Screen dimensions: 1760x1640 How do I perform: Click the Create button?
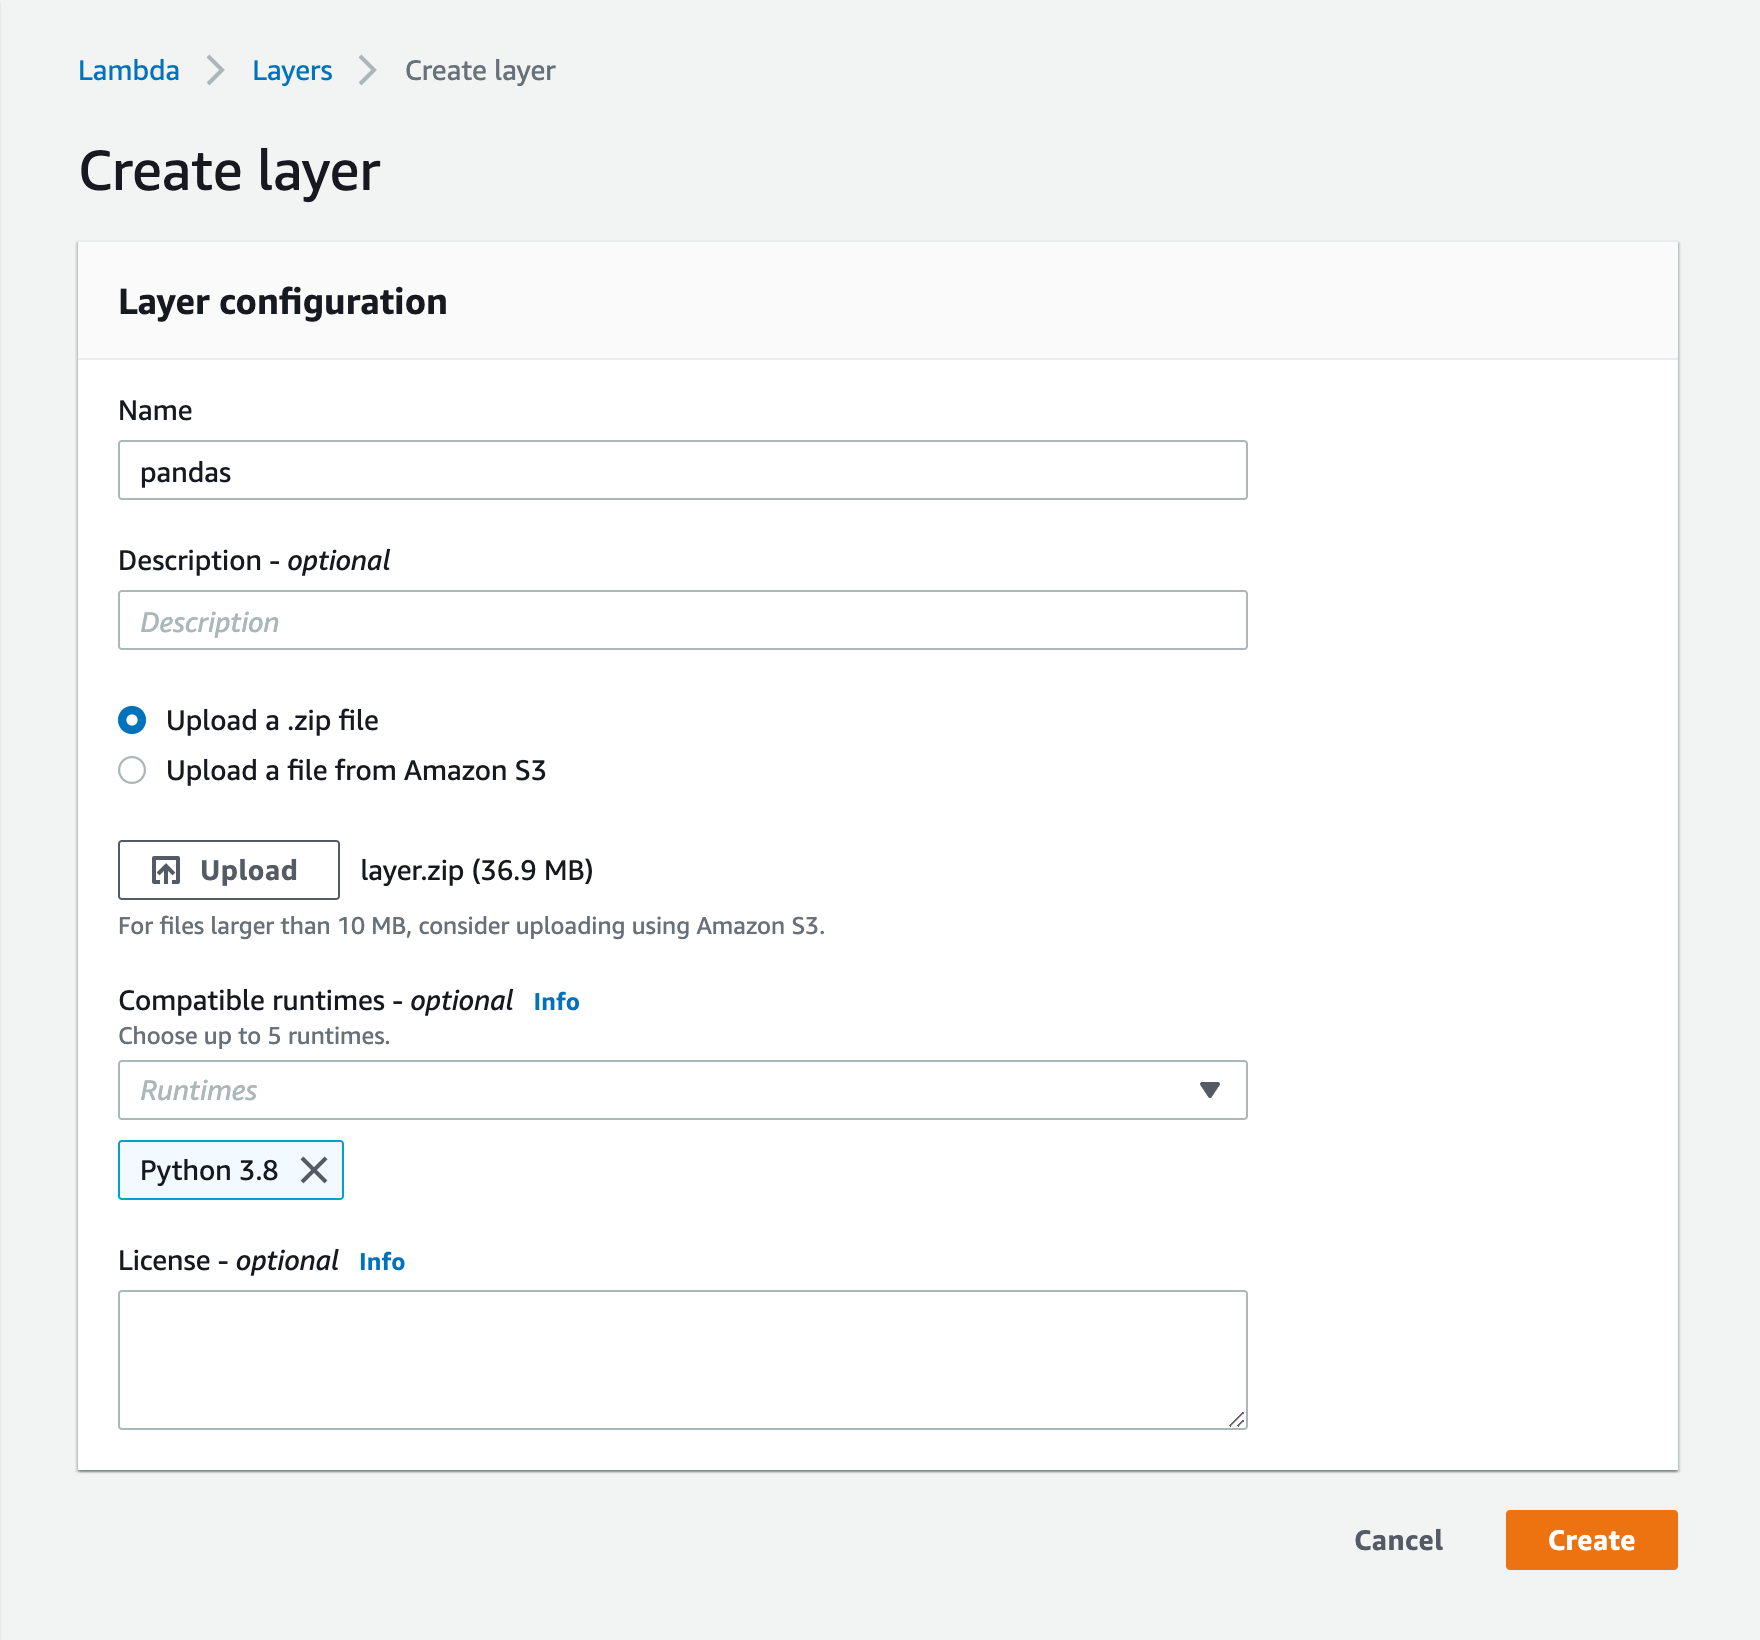(1591, 1540)
